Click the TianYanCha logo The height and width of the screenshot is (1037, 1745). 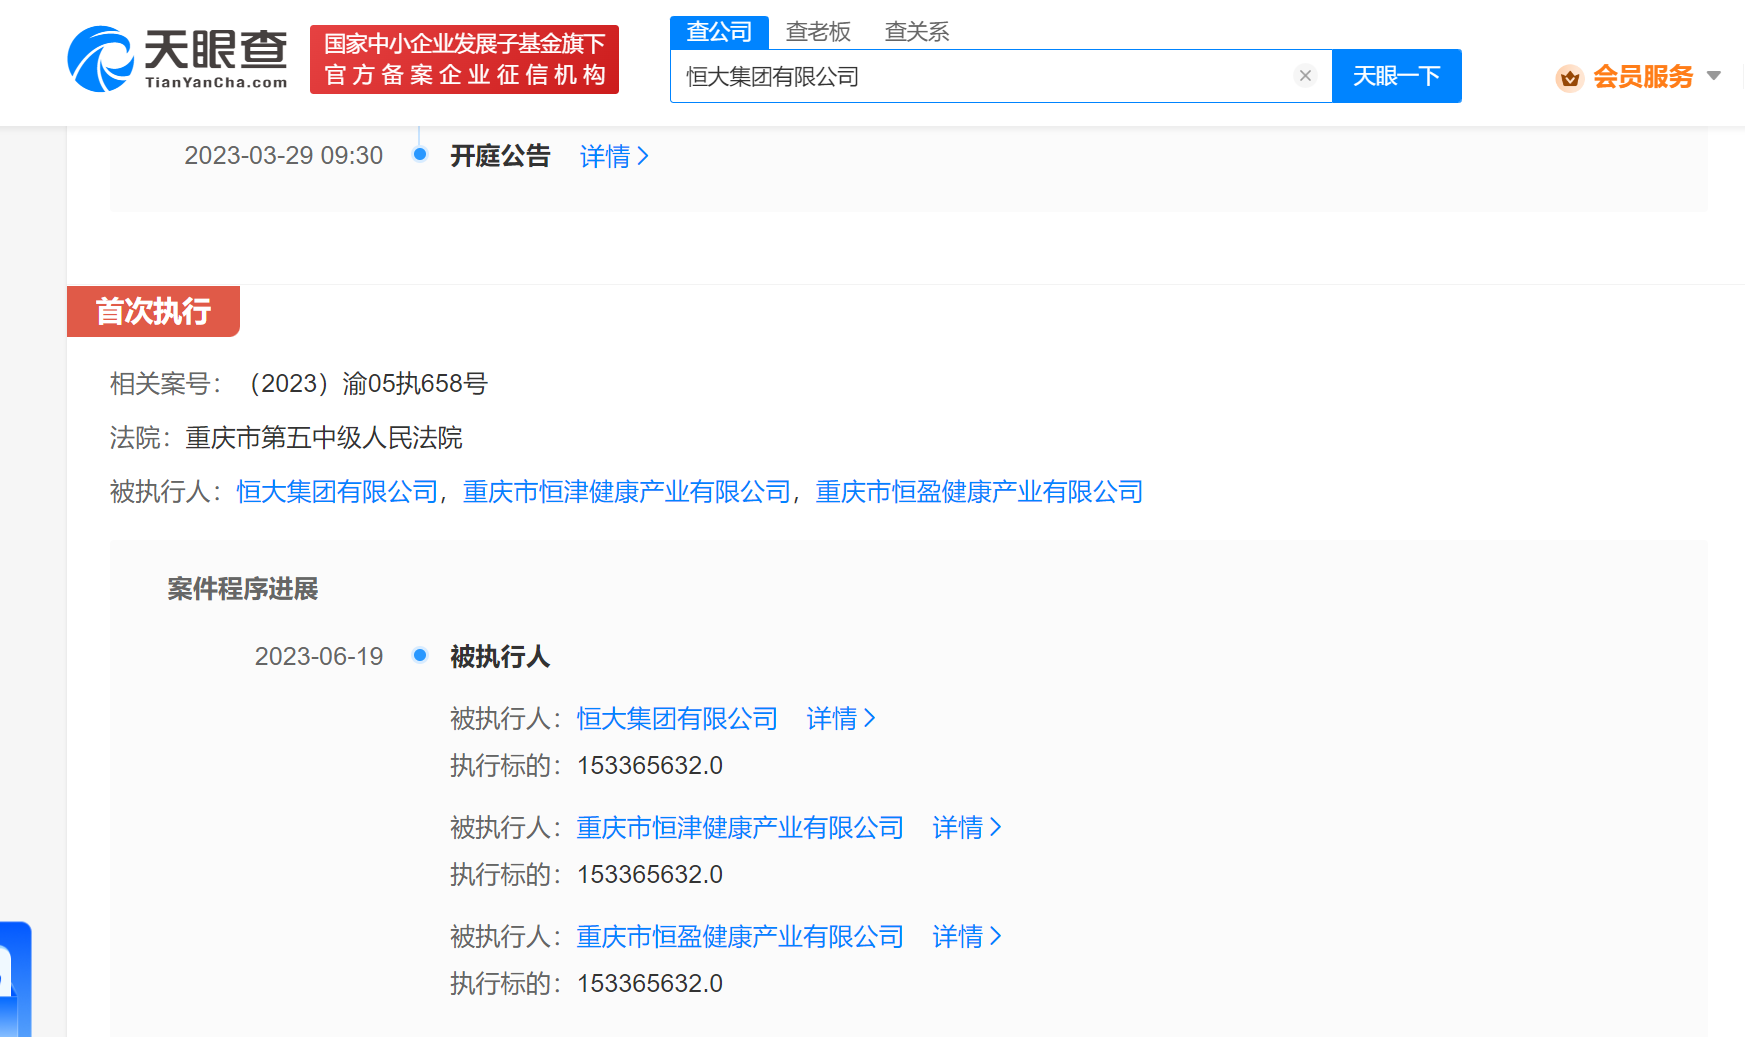click(x=177, y=60)
